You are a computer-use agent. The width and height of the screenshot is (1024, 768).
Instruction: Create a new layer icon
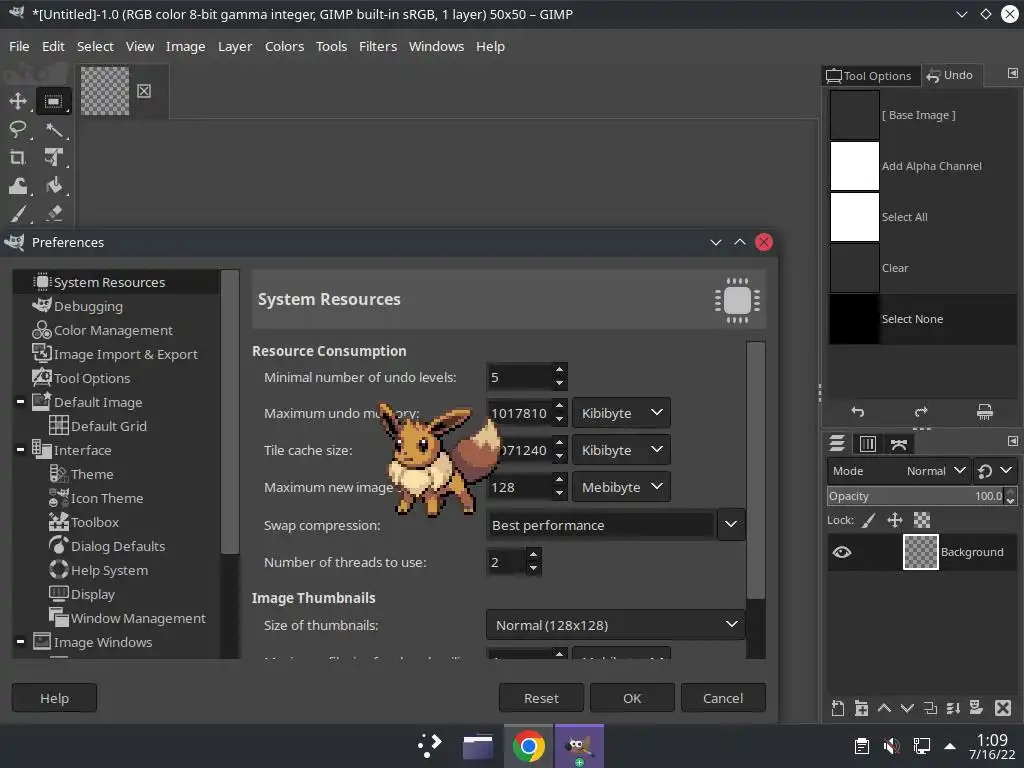click(838, 707)
